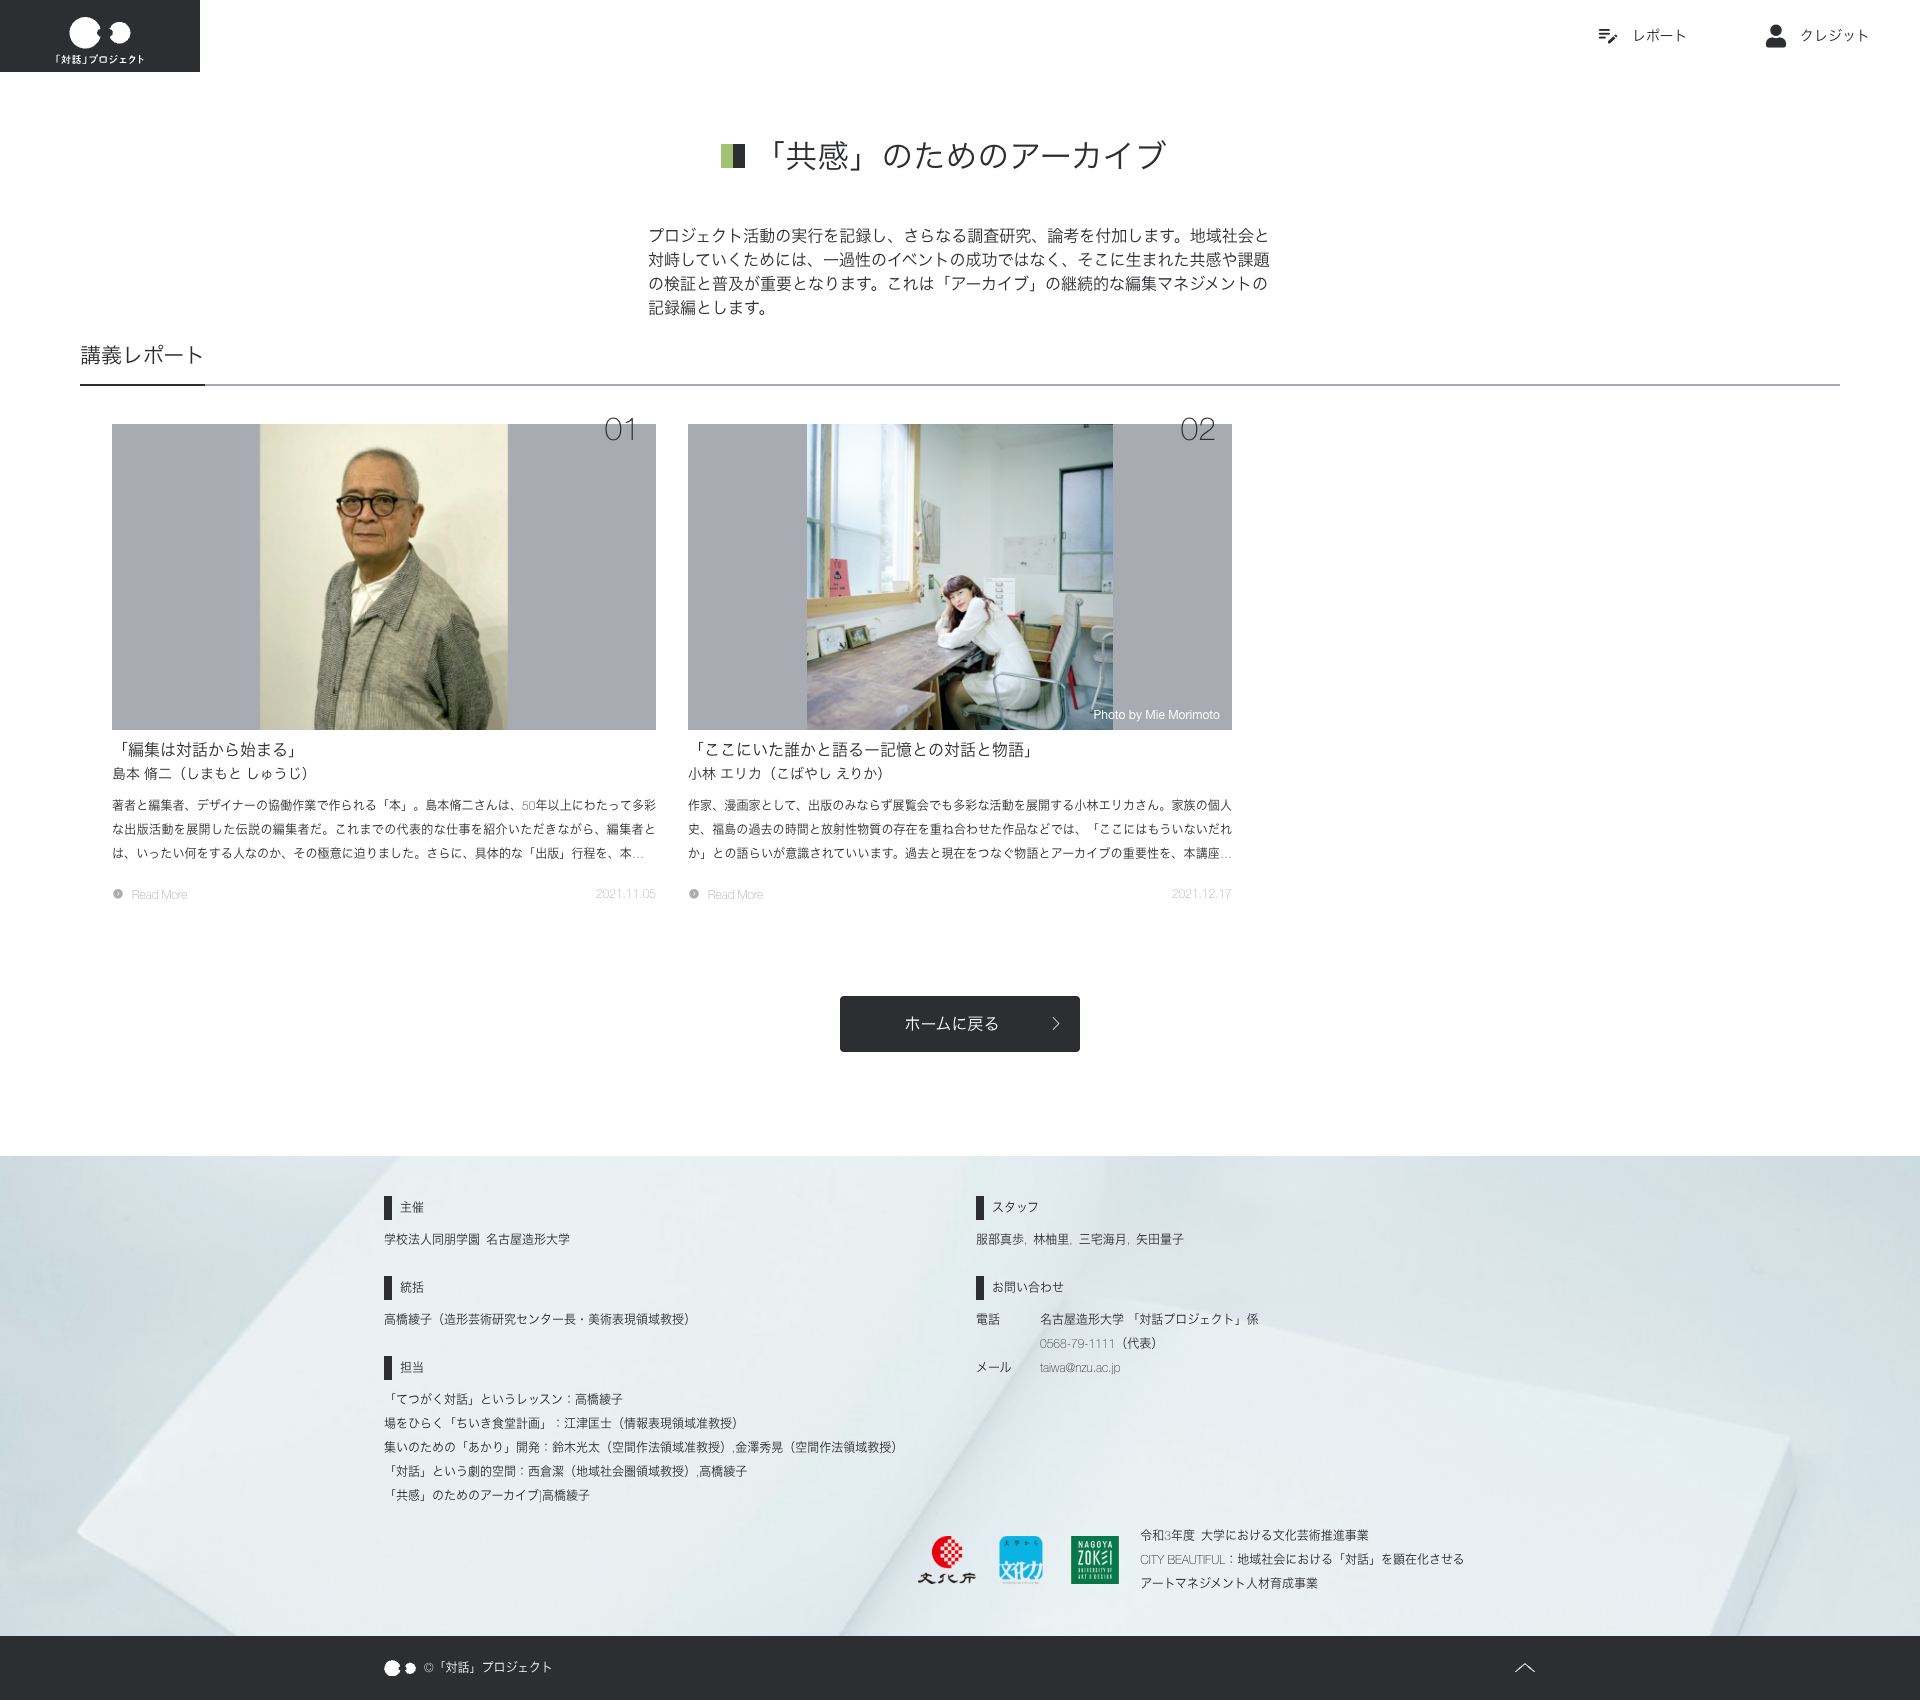Open the photo of 島本脩二
This screenshot has width=1920, height=1700.
click(384, 577)
